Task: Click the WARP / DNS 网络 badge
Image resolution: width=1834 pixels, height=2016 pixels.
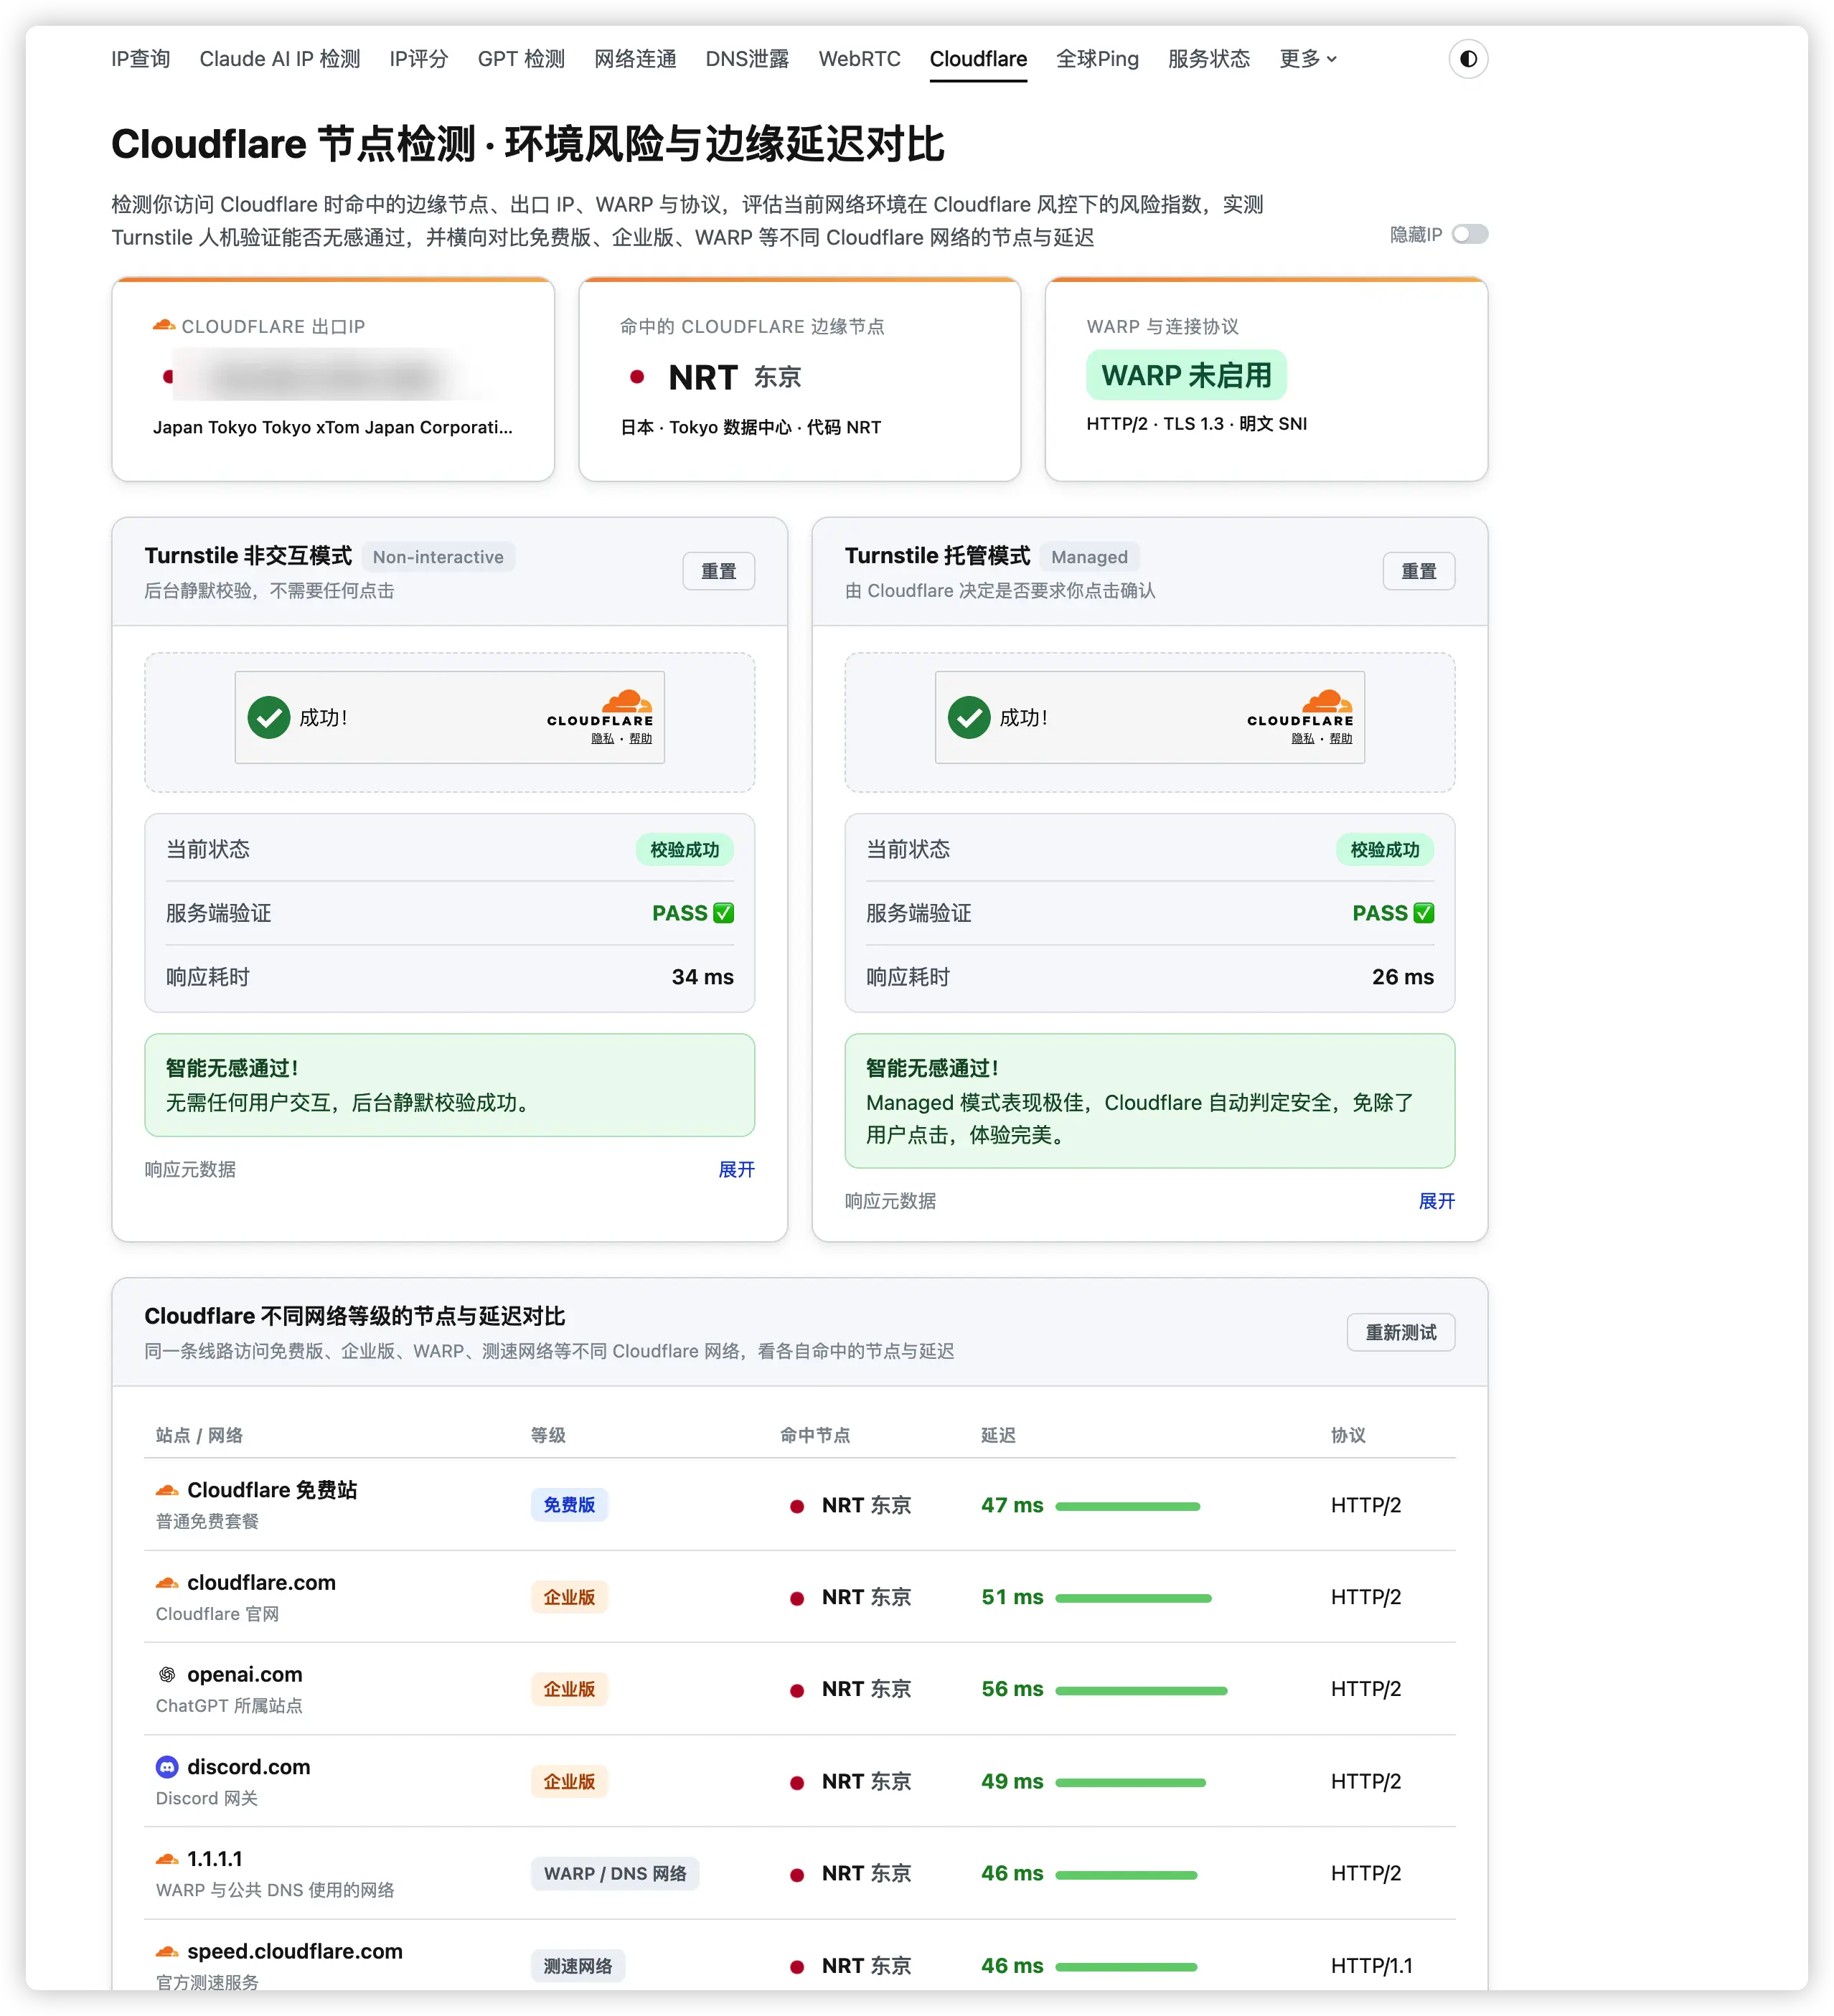Action: pyautogui.click(x=614, y=1873)
